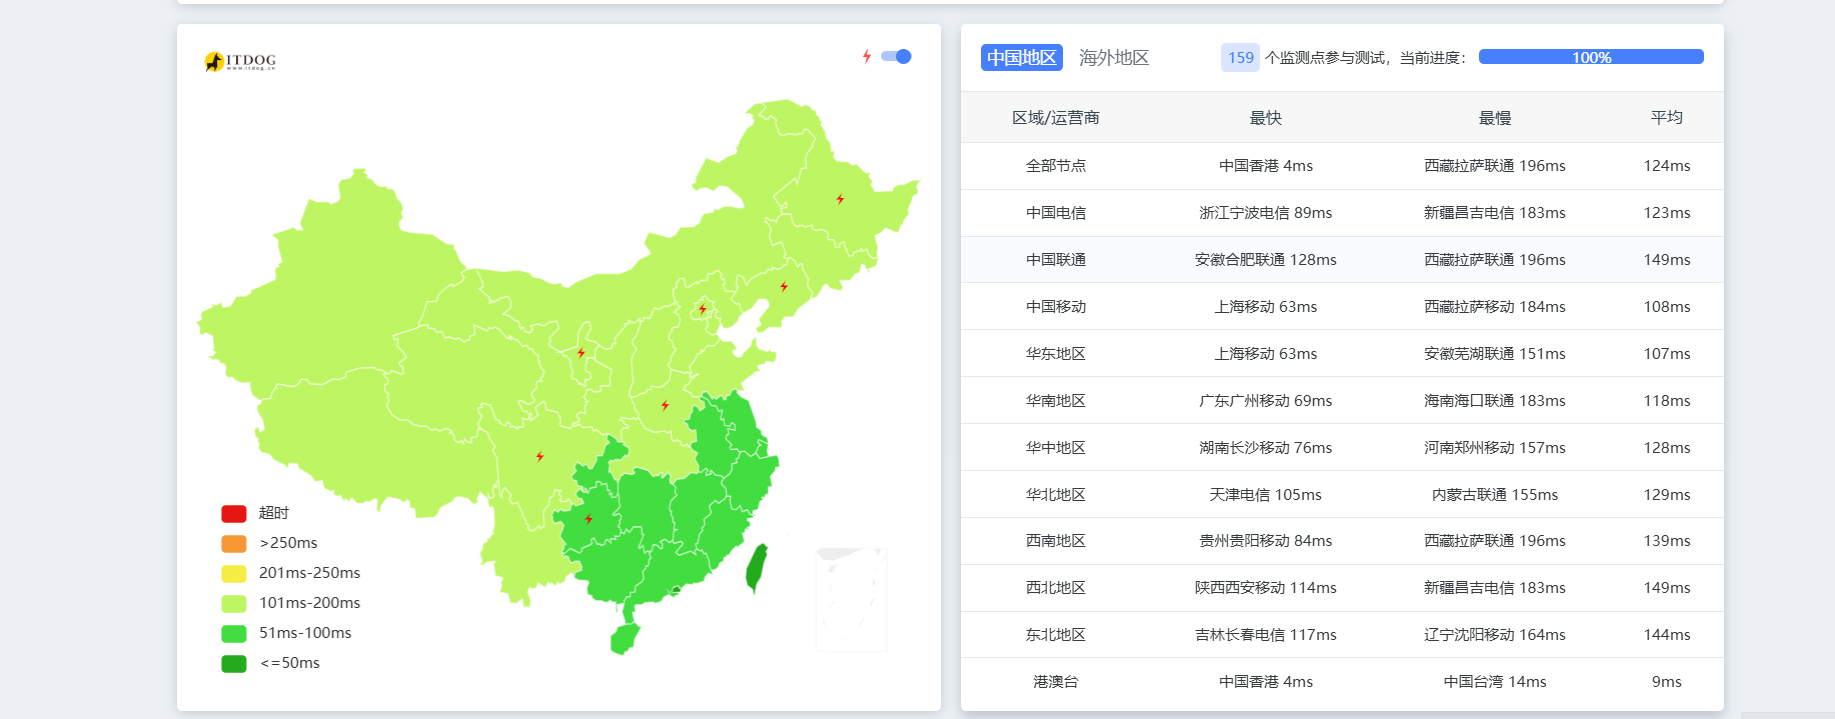This screenshot has width=1835, height=719.
Task: Click the lightning marker at Beijing
Action: [x=703, y=309]
